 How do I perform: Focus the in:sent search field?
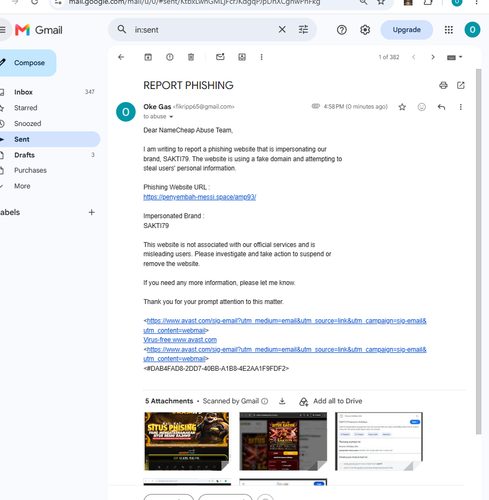[x=203, y=30]
